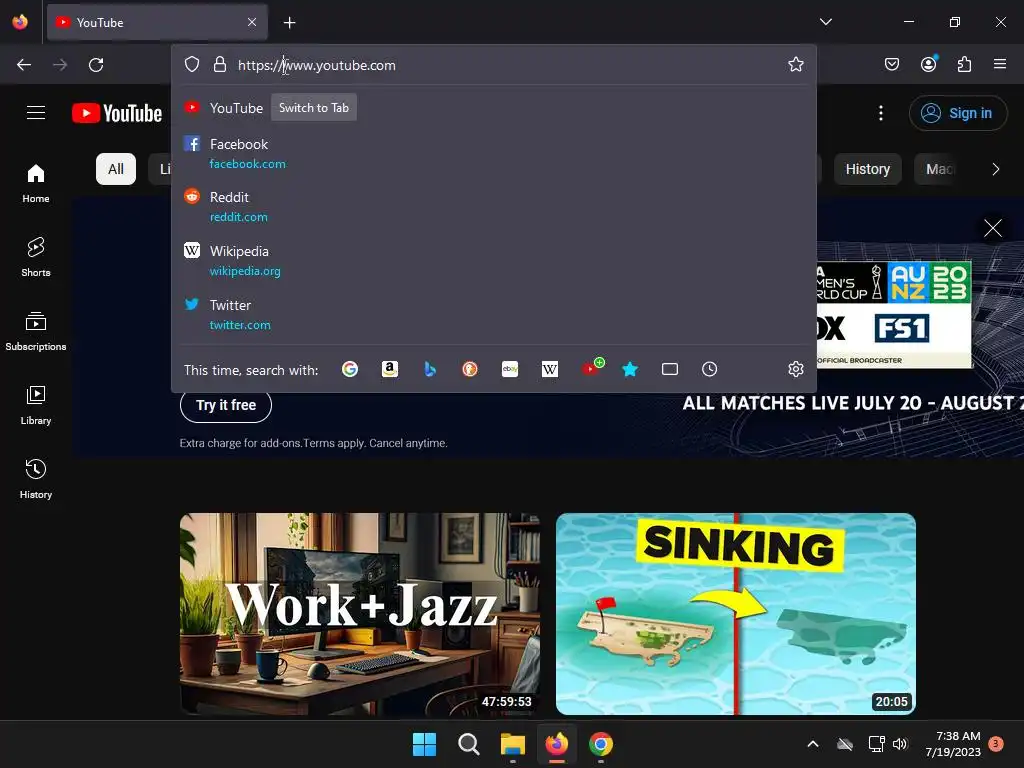Click into the address bar URL
The height and width of the screenshot is (768, 1024).
click(317, 65)
